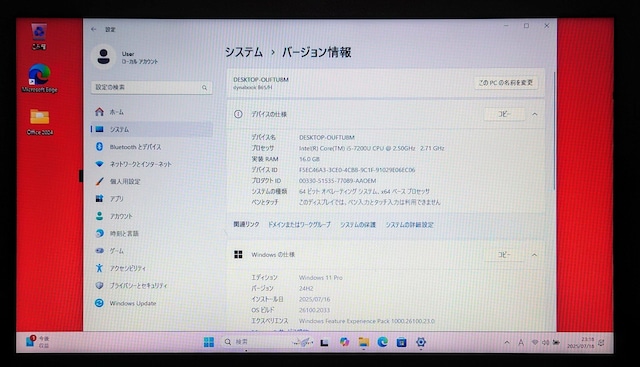Viewport: 640px width, 367px height.
Task: Click the search magnifier in settings search box
Action: click(x=204, y=88)
